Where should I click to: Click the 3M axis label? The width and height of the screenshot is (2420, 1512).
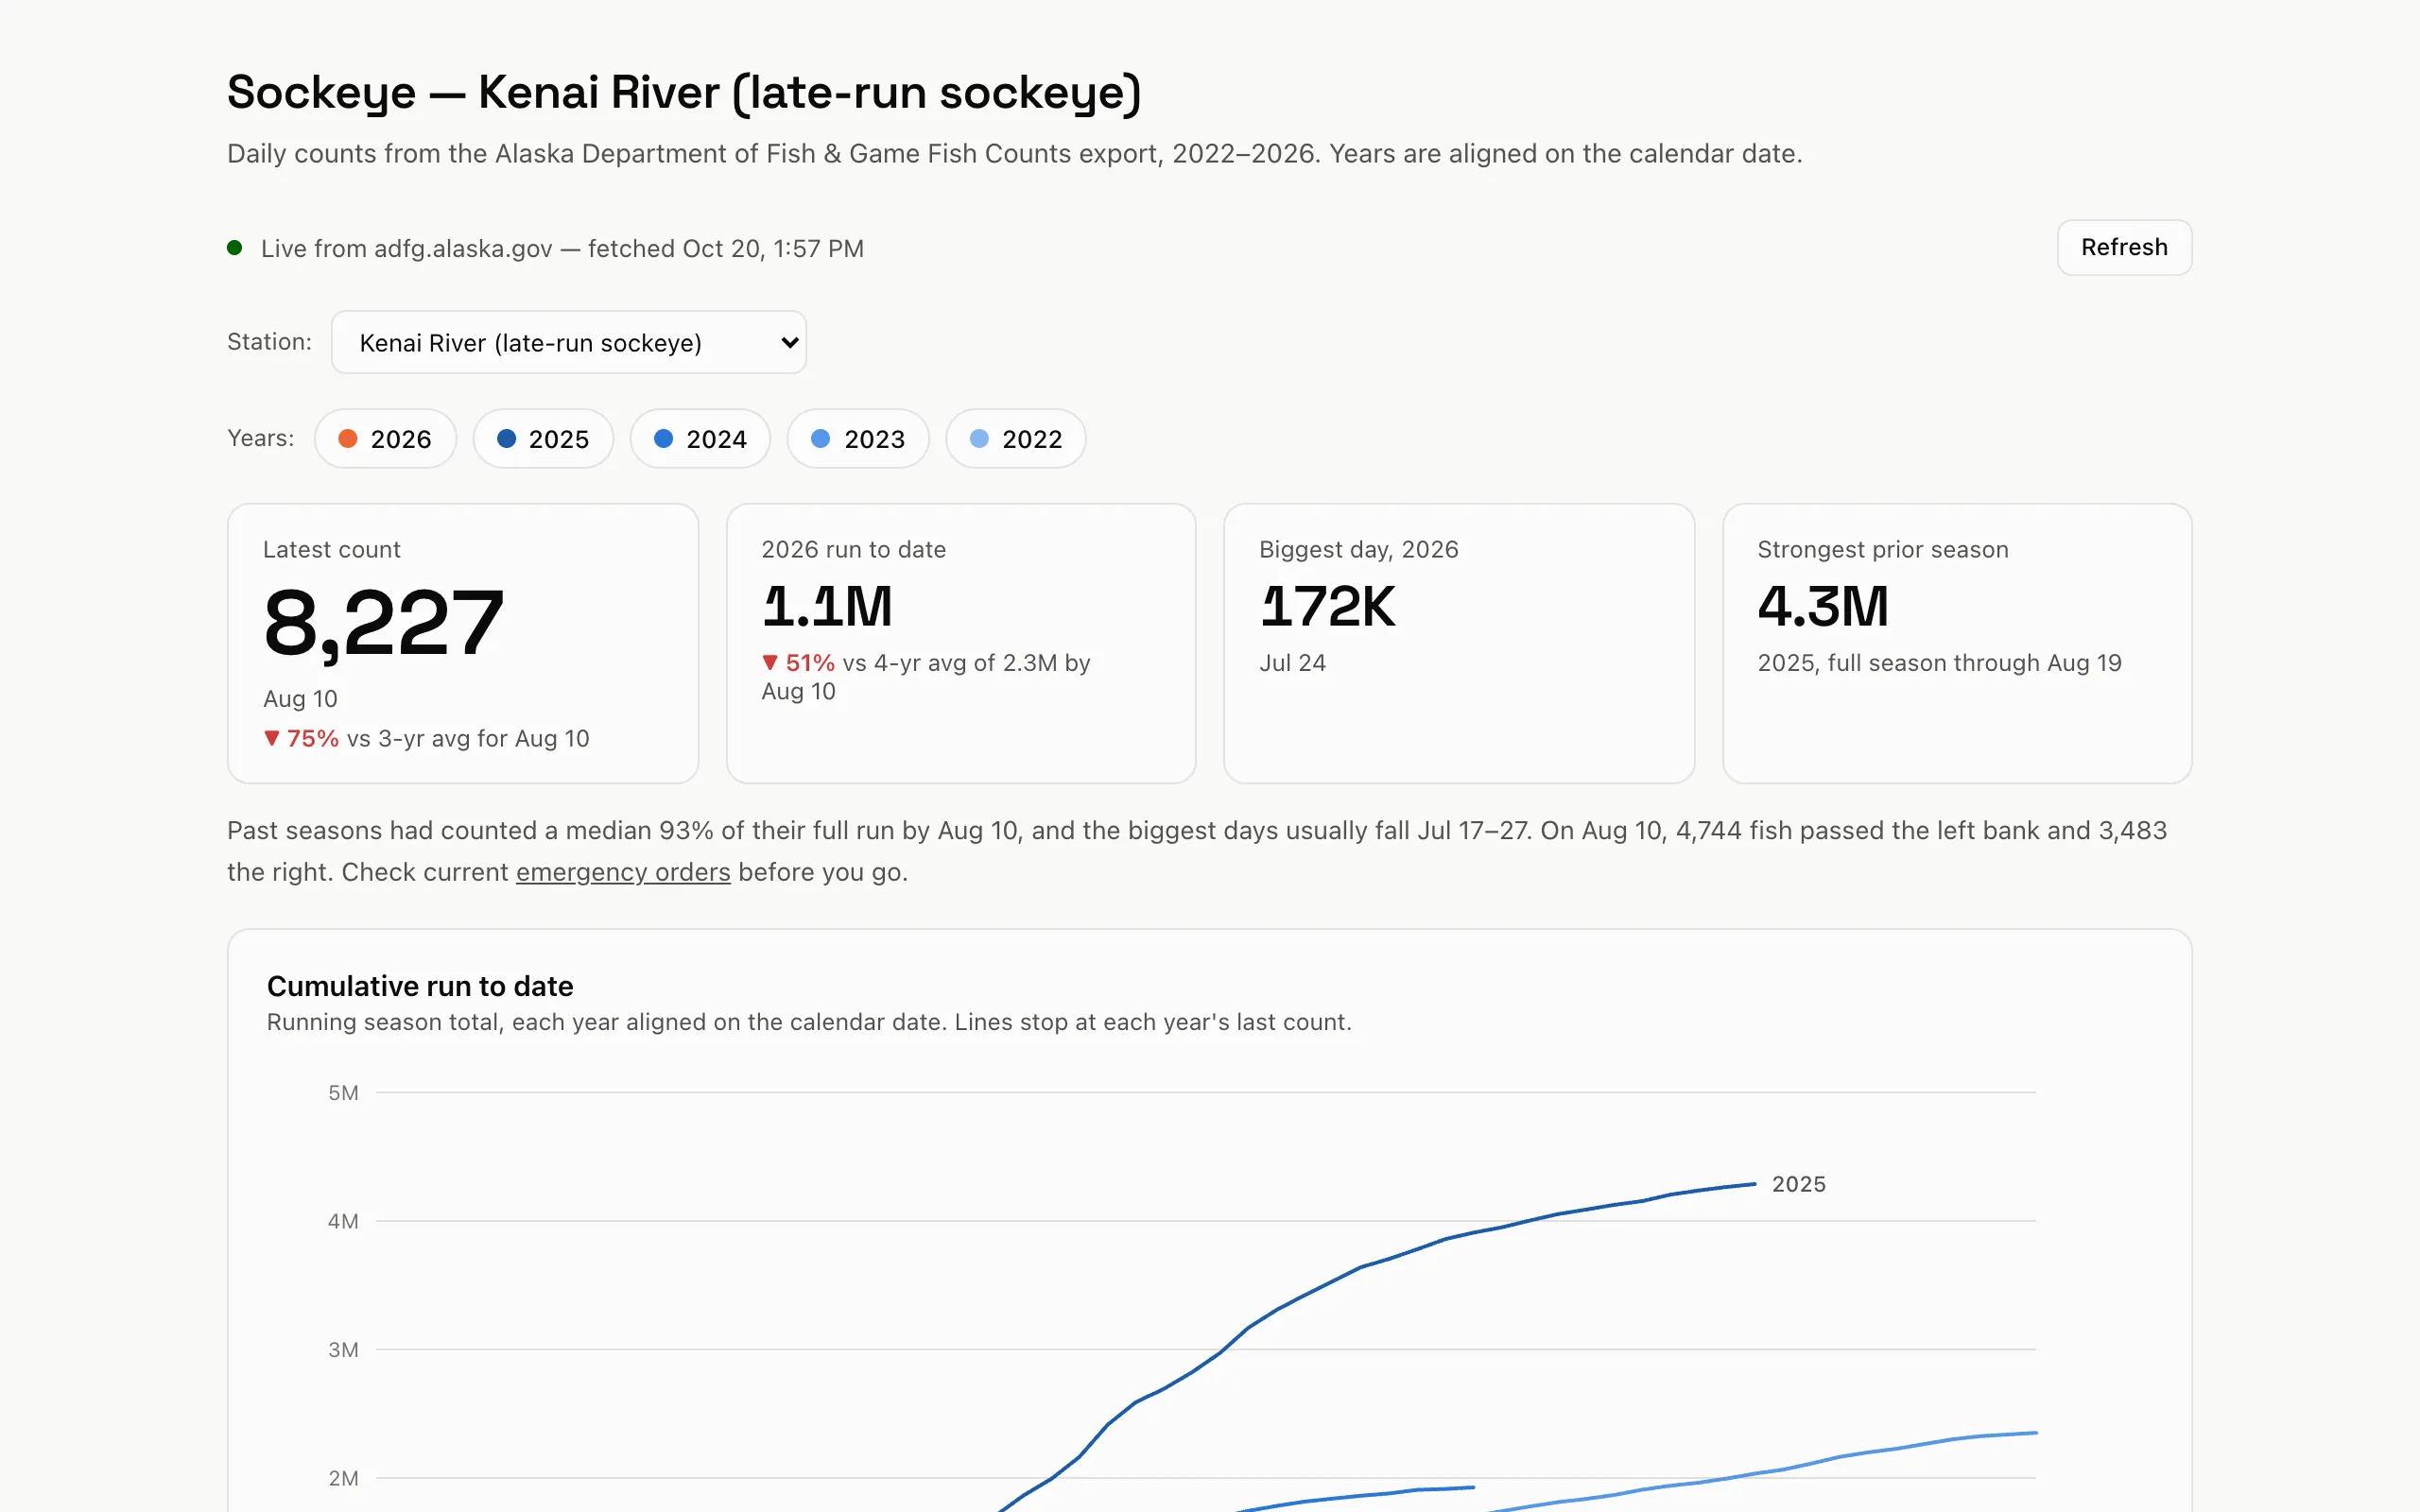343,1350
